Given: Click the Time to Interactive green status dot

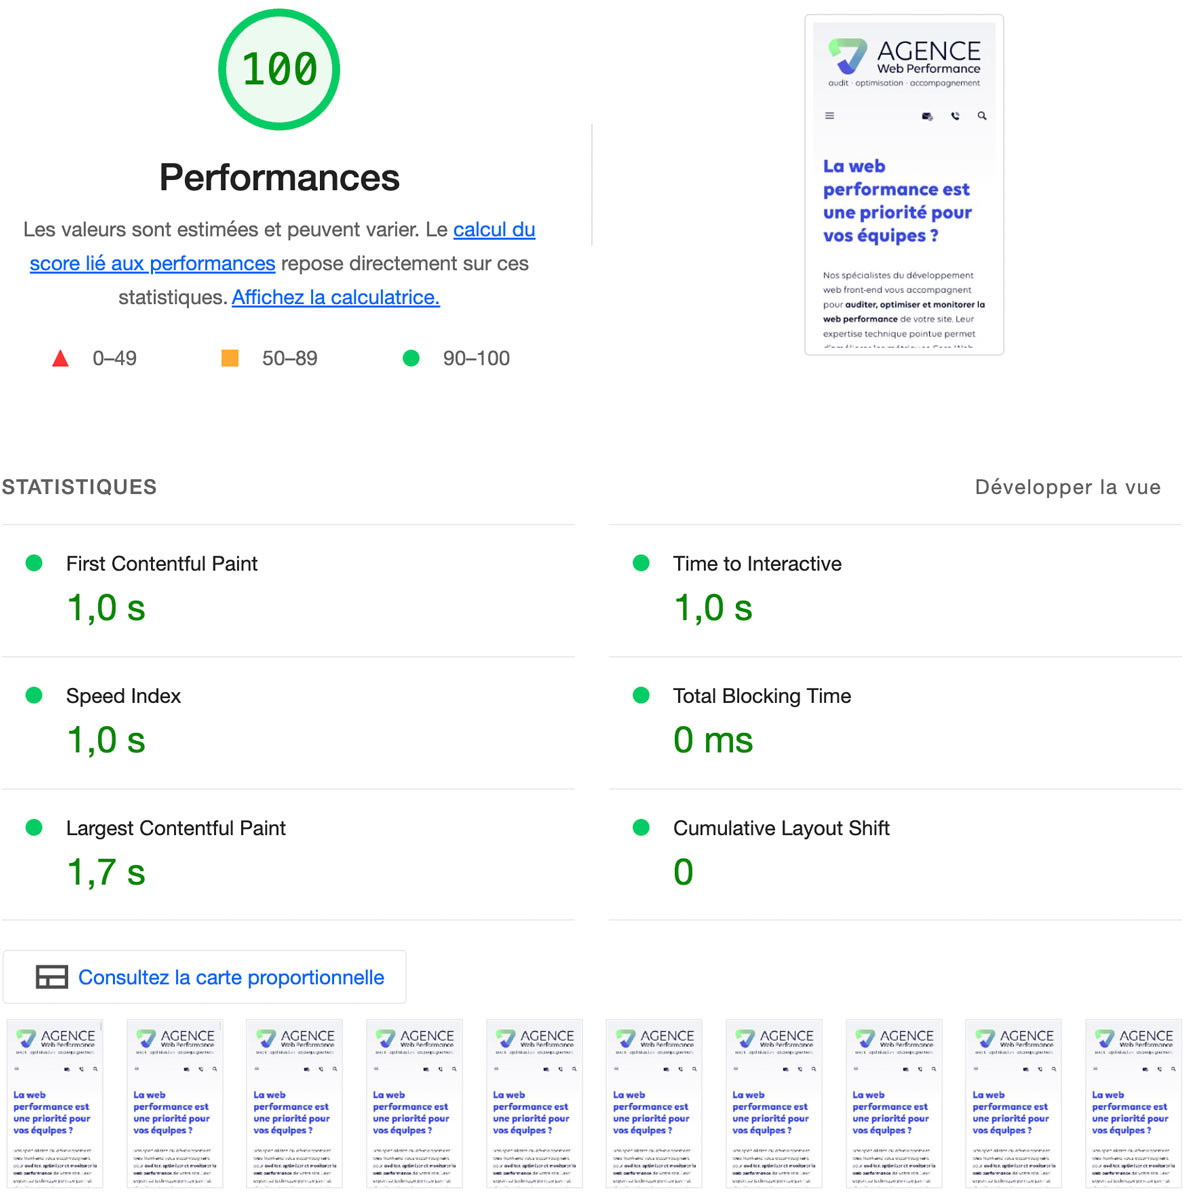Looking at the screenshot, I should point(642,564).
